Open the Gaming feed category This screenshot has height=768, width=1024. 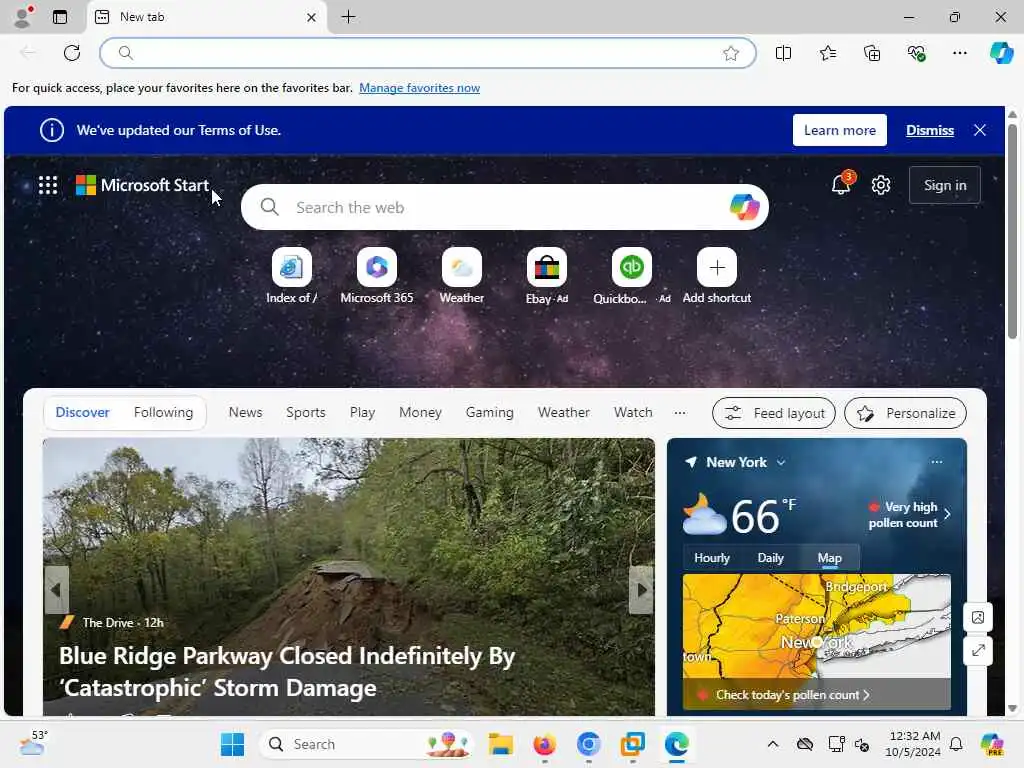490,413
